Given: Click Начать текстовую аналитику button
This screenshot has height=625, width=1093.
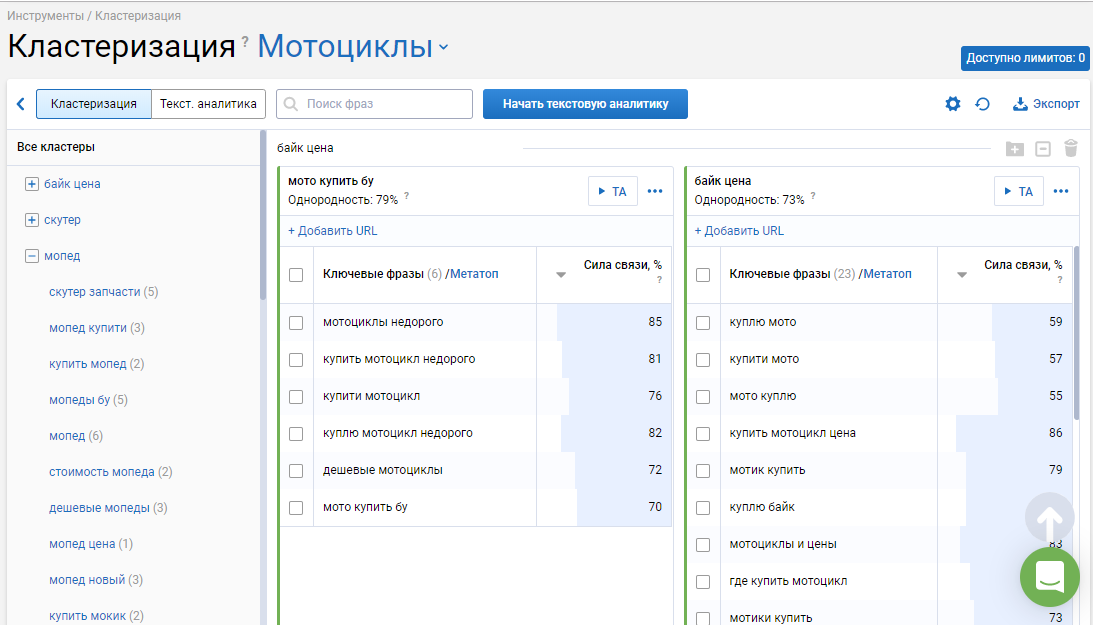Looking at the screenshot, I should [x=586, y=104].
